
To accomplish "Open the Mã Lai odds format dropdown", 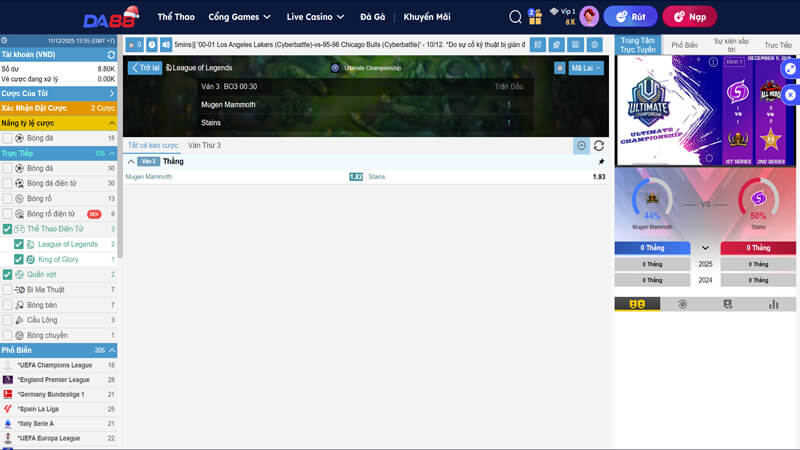I will click(586, 68).
